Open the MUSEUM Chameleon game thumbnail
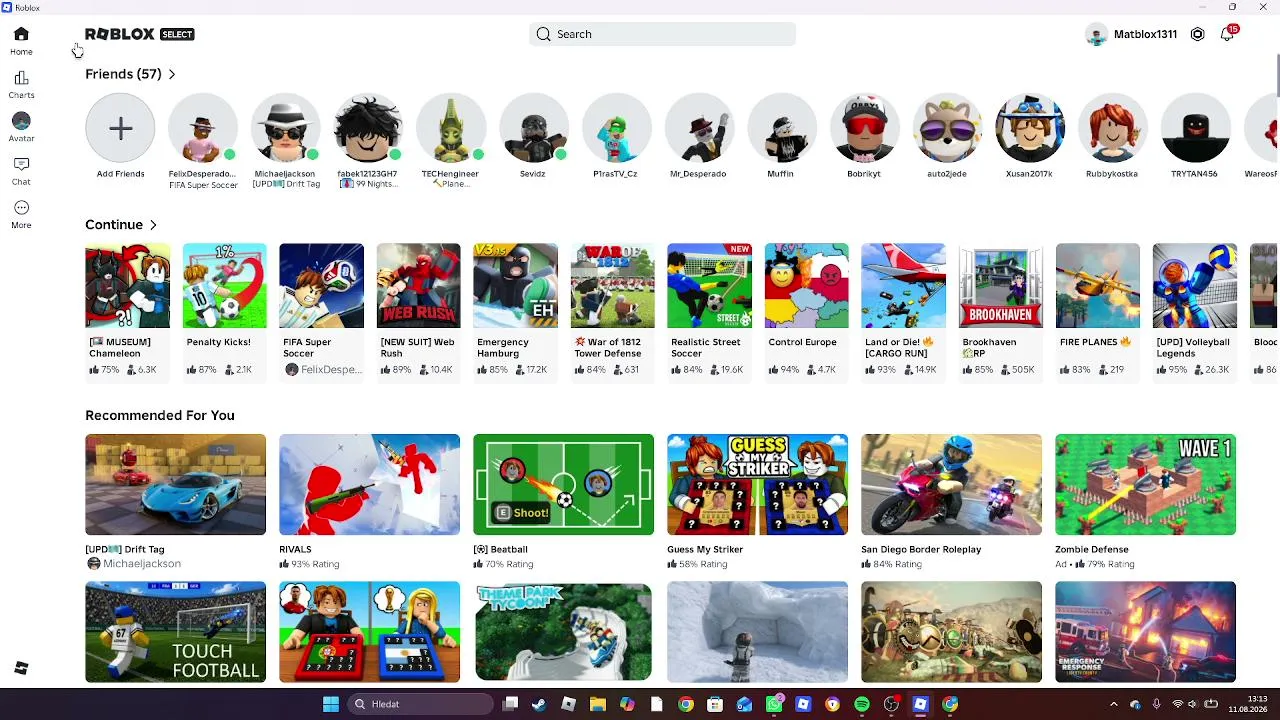Viewport: 1280px width, 720px height. (127, 286)
